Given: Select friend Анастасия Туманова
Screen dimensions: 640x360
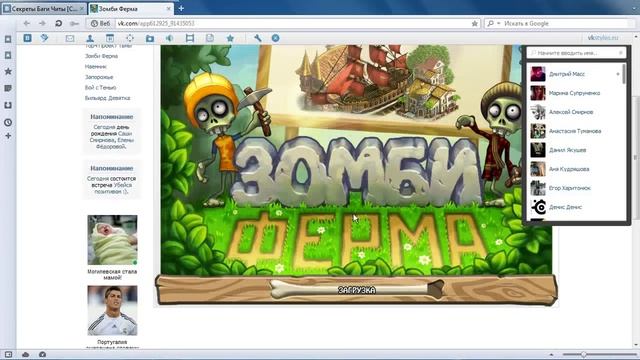Looking at the screenshot, I should click(575, 131).
